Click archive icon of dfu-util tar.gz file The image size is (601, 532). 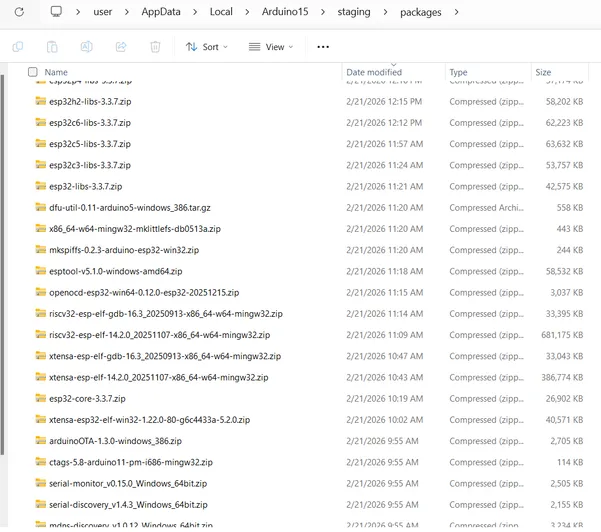41,207
